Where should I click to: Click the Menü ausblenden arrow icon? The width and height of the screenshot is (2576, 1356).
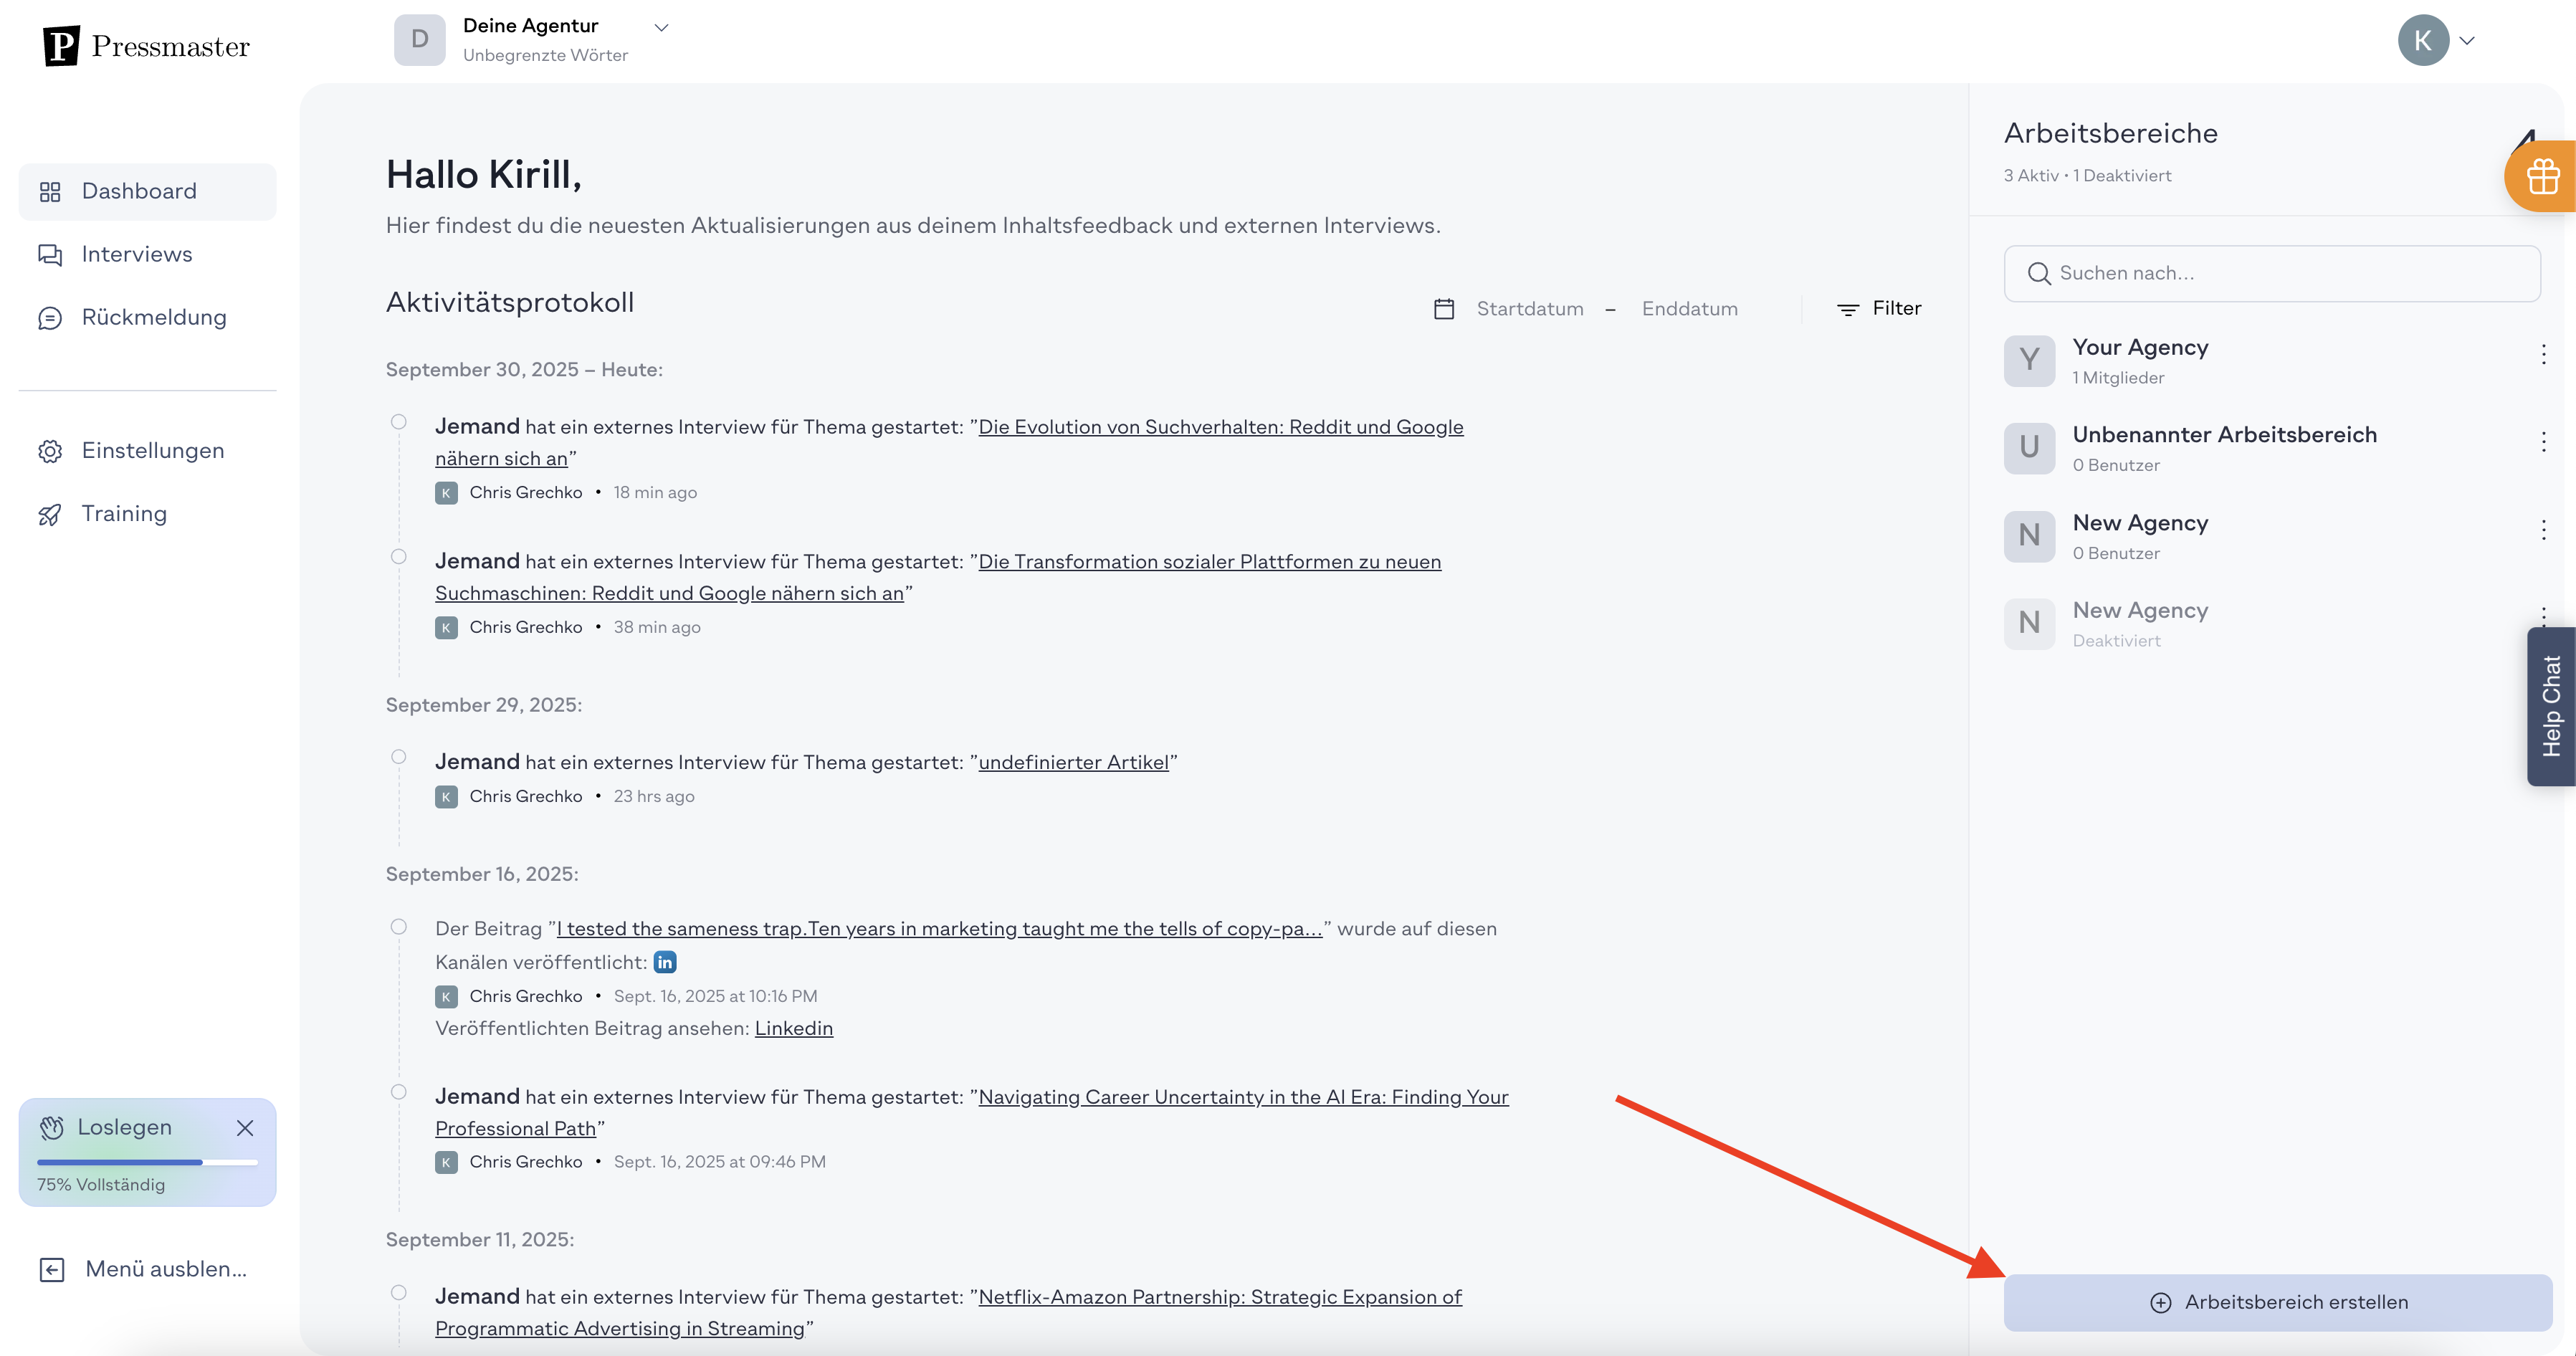pyautogui.click(x=52, y=1270)
